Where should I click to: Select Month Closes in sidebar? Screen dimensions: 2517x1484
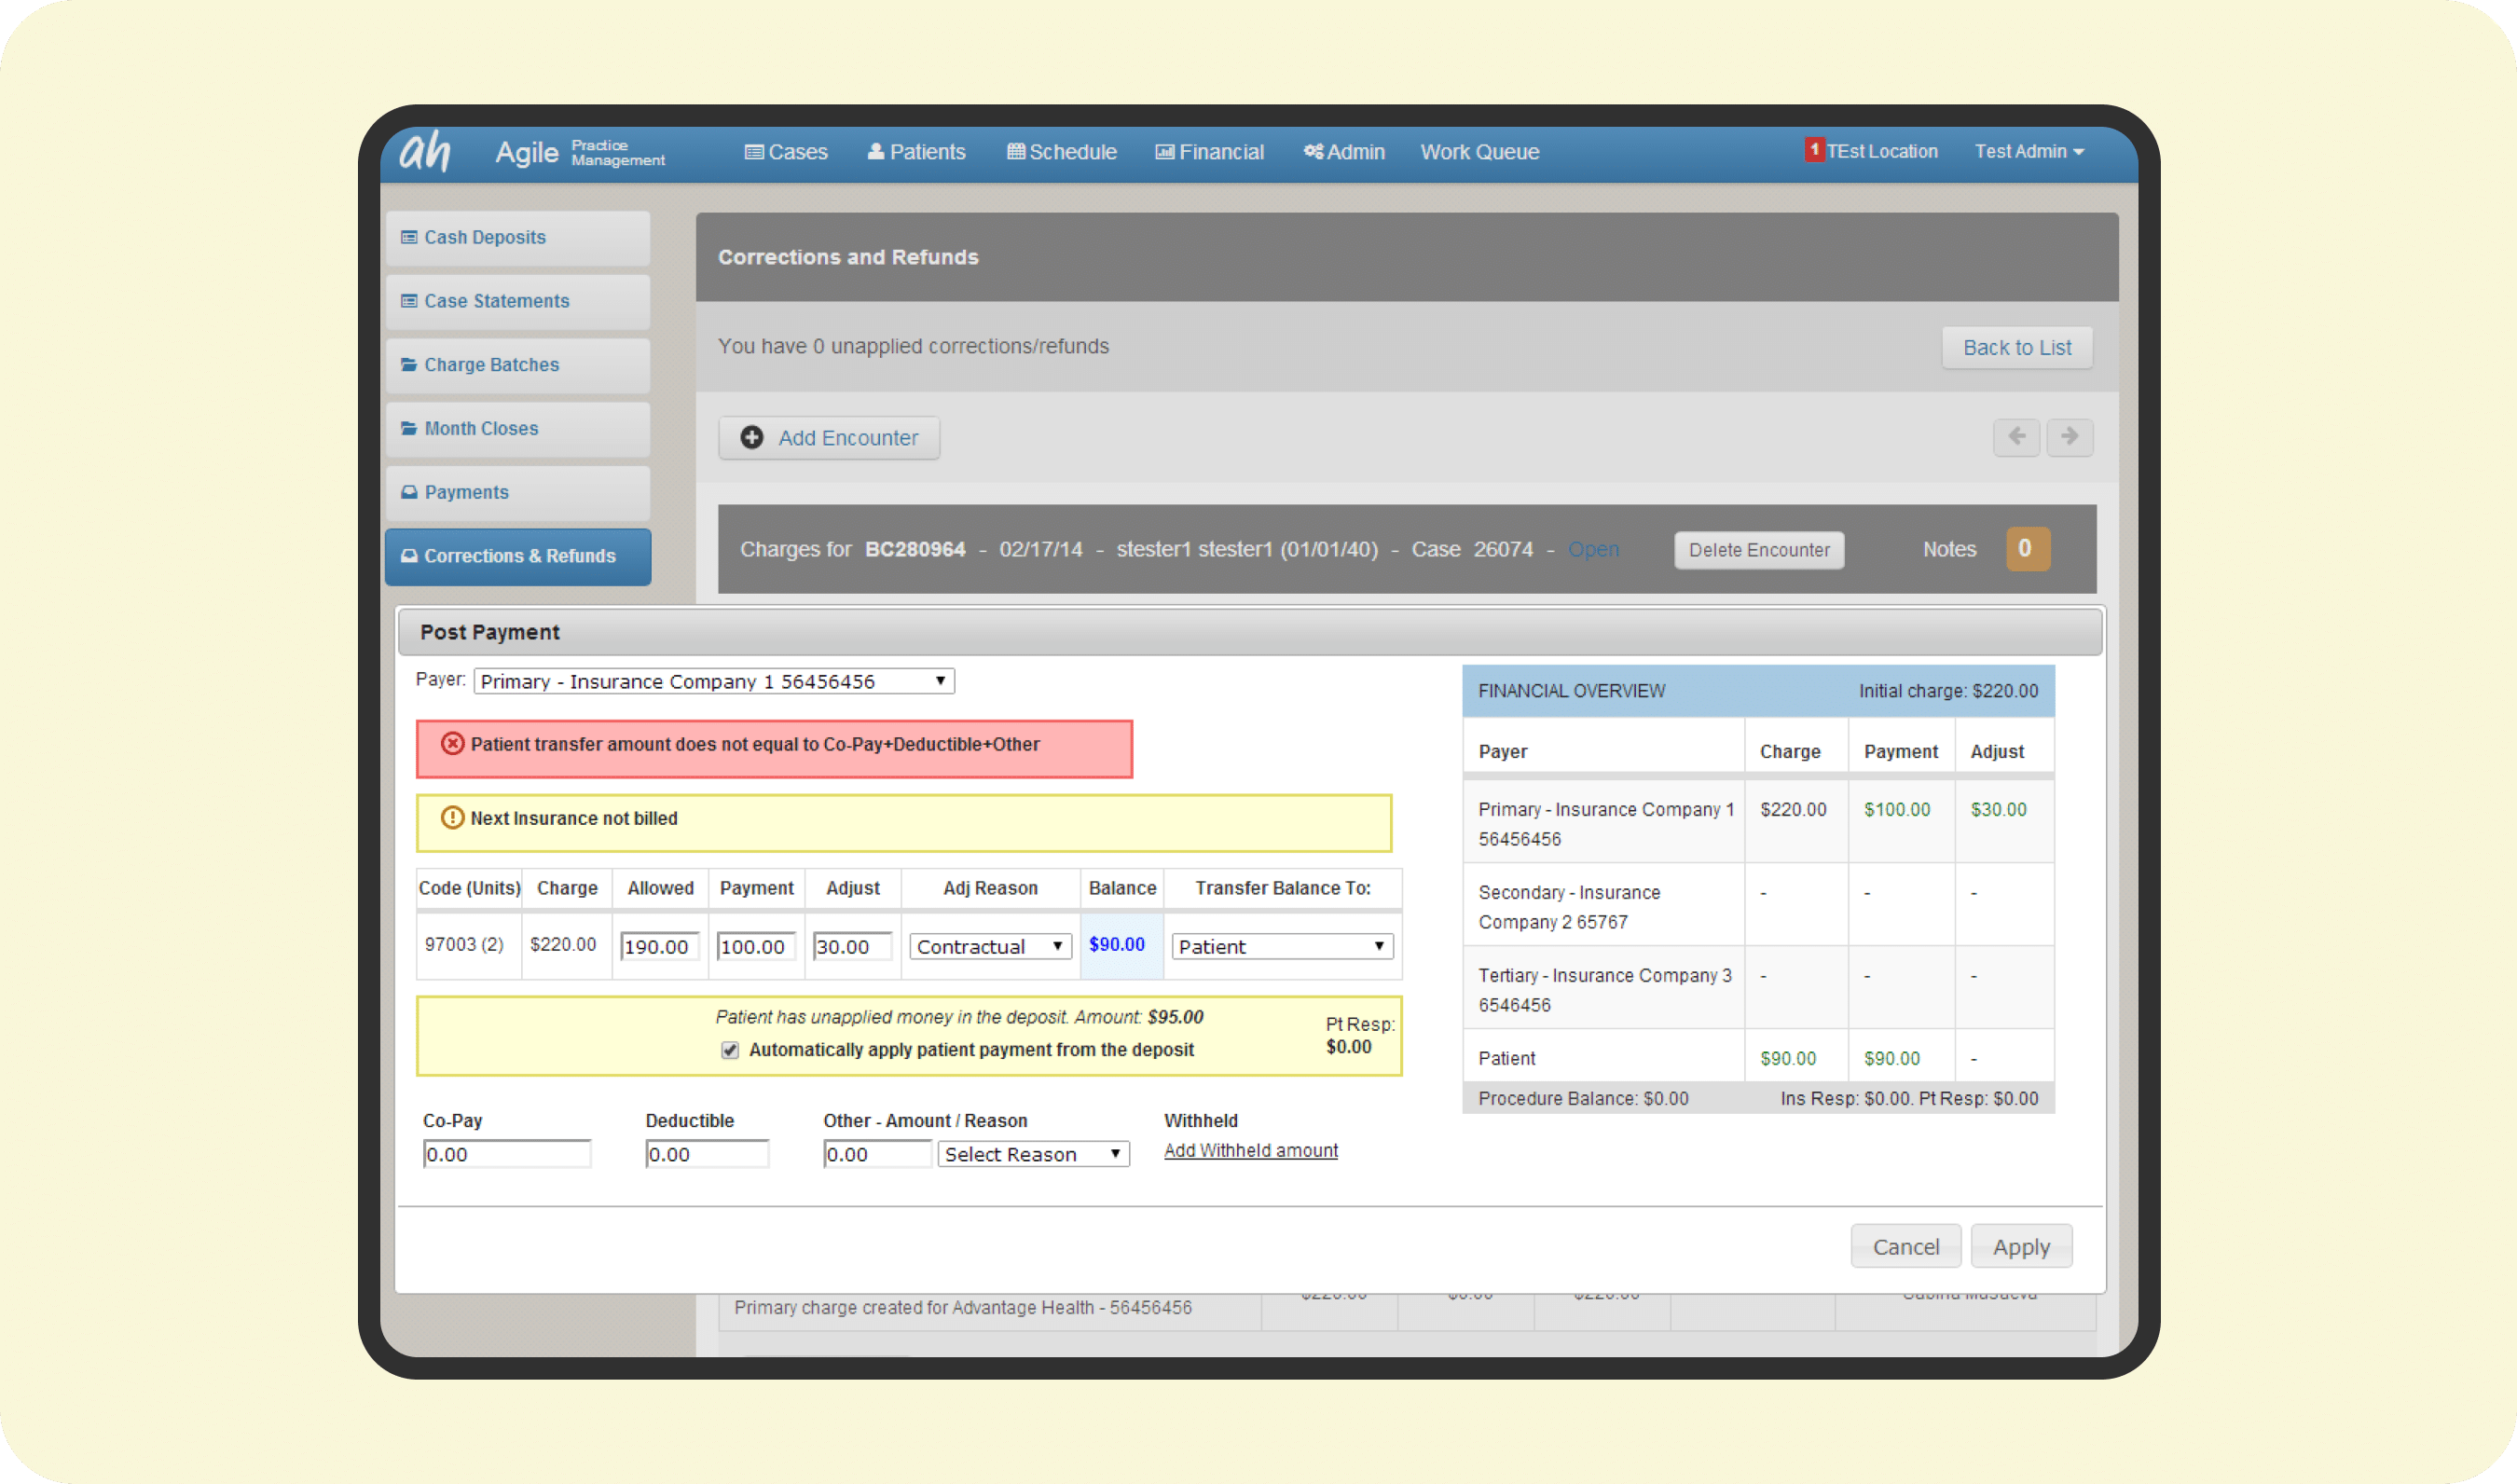pos(518,429)
